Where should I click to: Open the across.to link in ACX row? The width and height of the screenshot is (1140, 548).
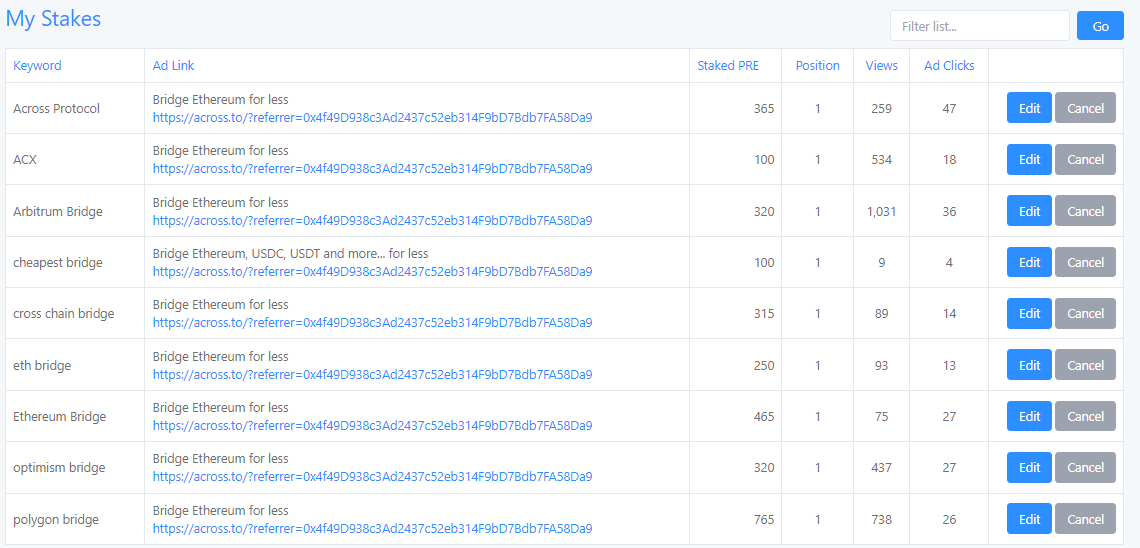pyautogui.click(x=372, y=169)
